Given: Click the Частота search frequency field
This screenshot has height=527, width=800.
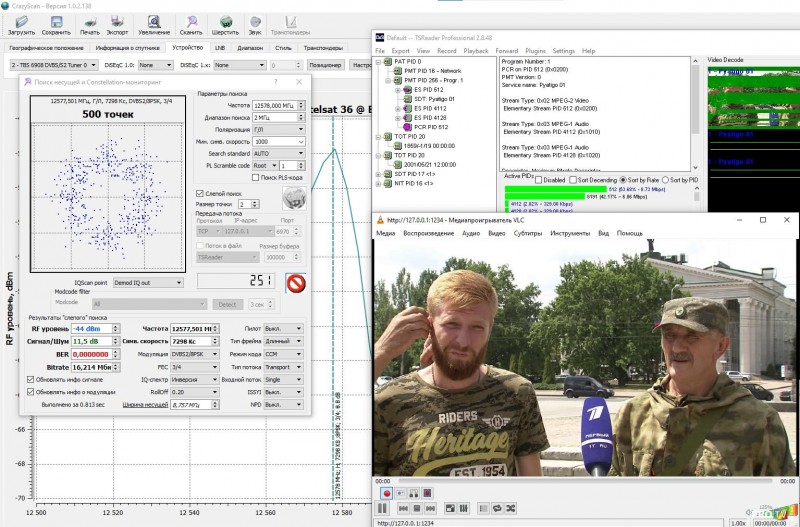Looking at the screenshot, I should coord(275,105).
